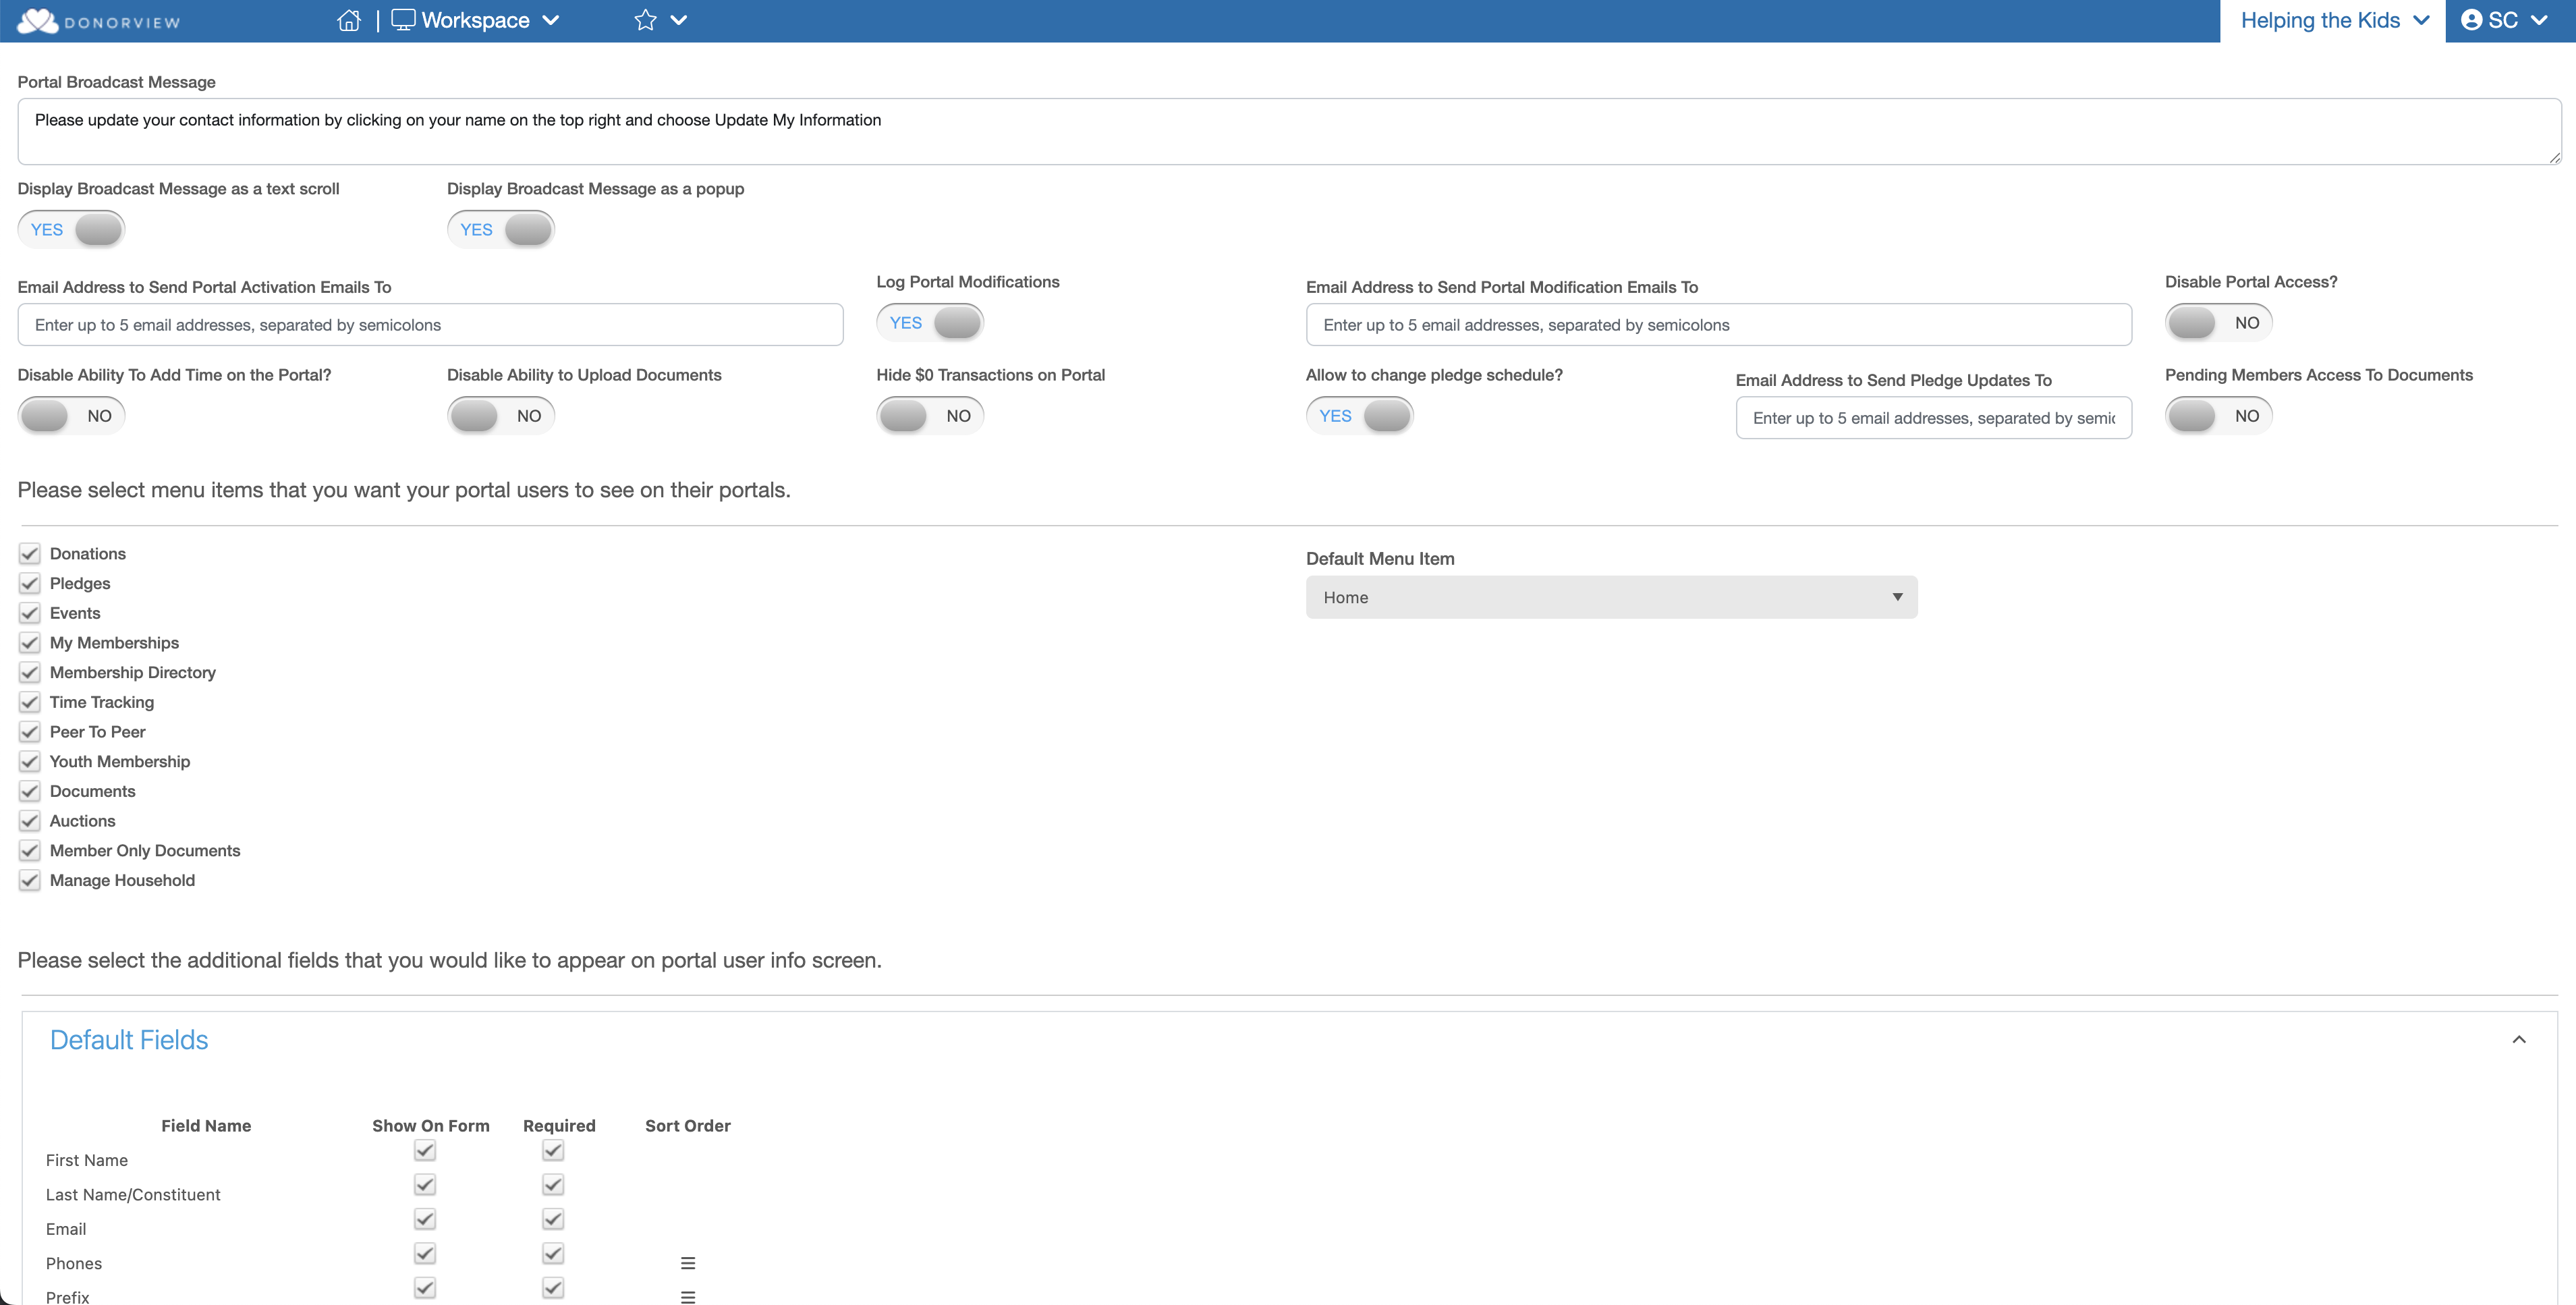Click the home icon in header
Image resolution: width=2576 pixels, height=1305 pixels.
(x=348, y=20)
